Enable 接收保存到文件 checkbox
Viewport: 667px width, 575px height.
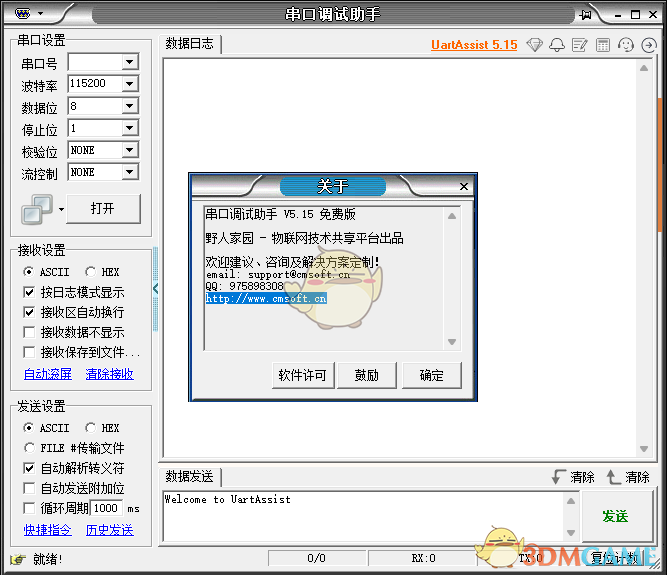point(29,352)
